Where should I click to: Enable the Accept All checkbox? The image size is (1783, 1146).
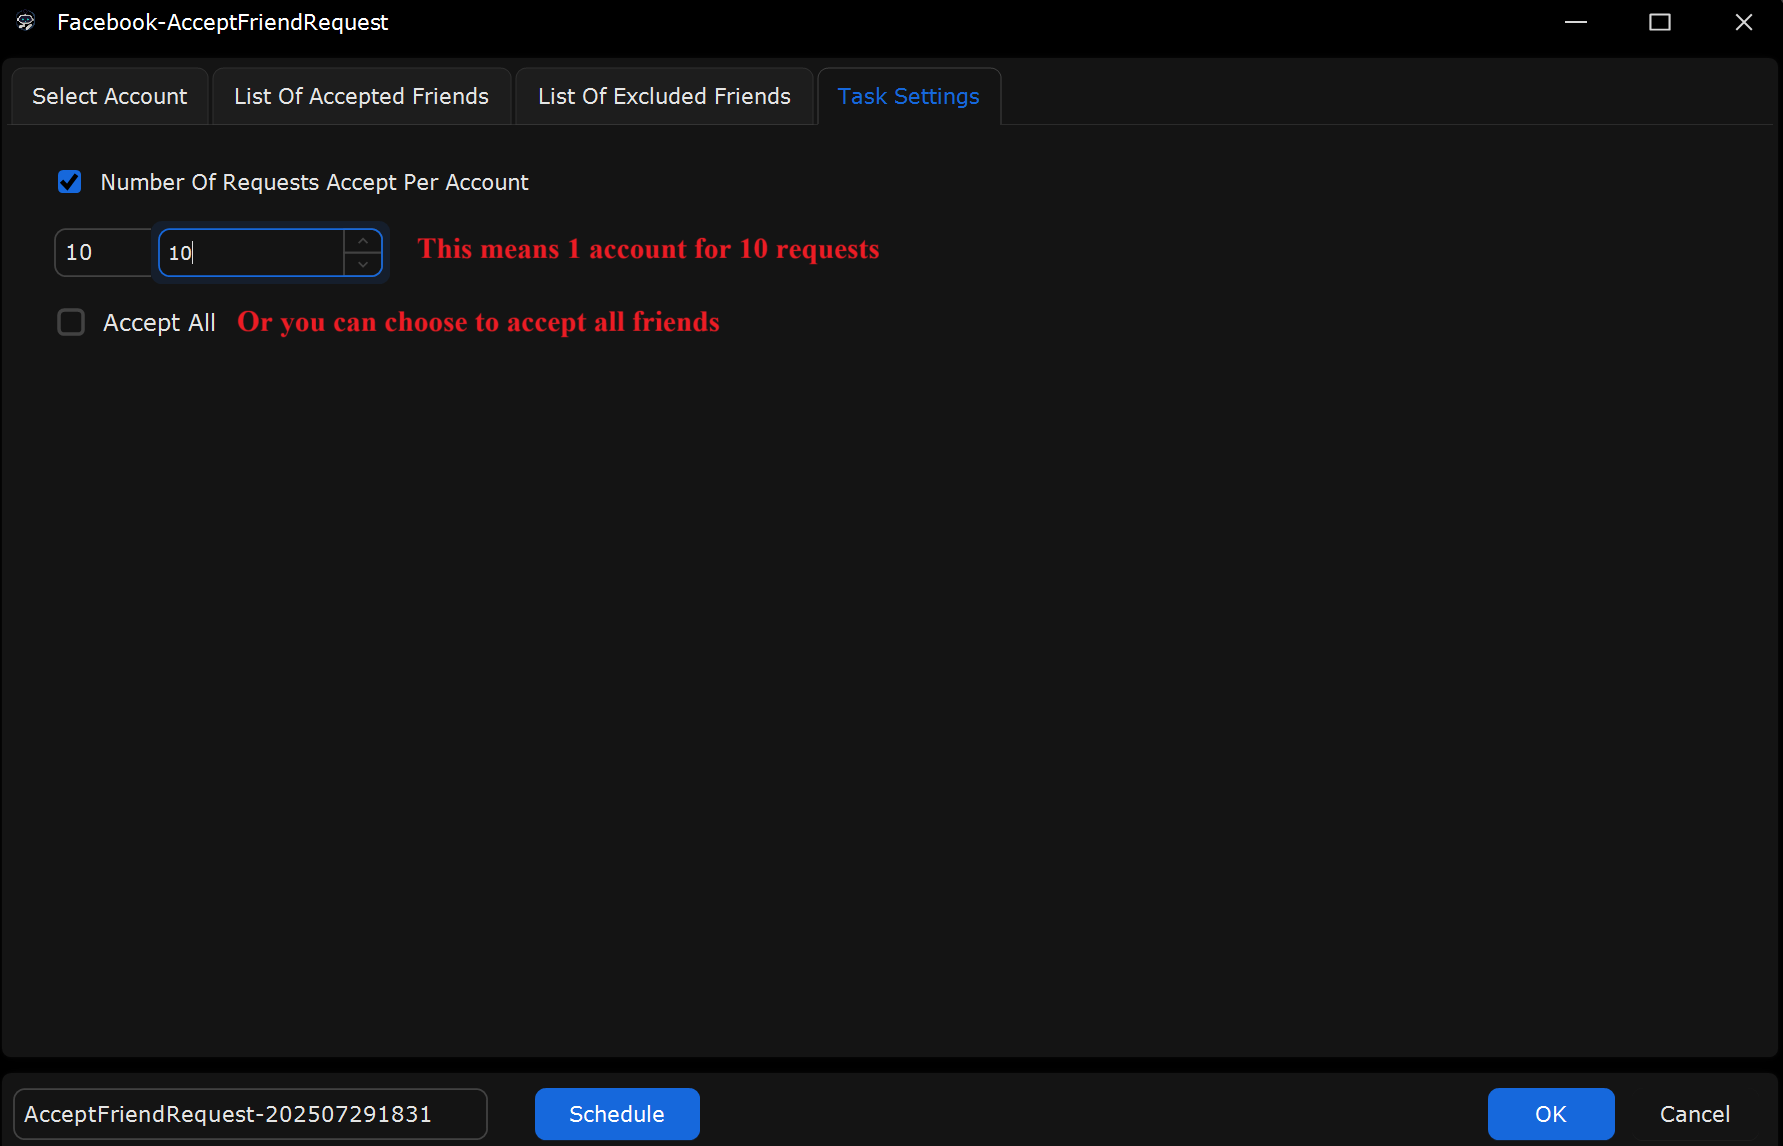71,322
